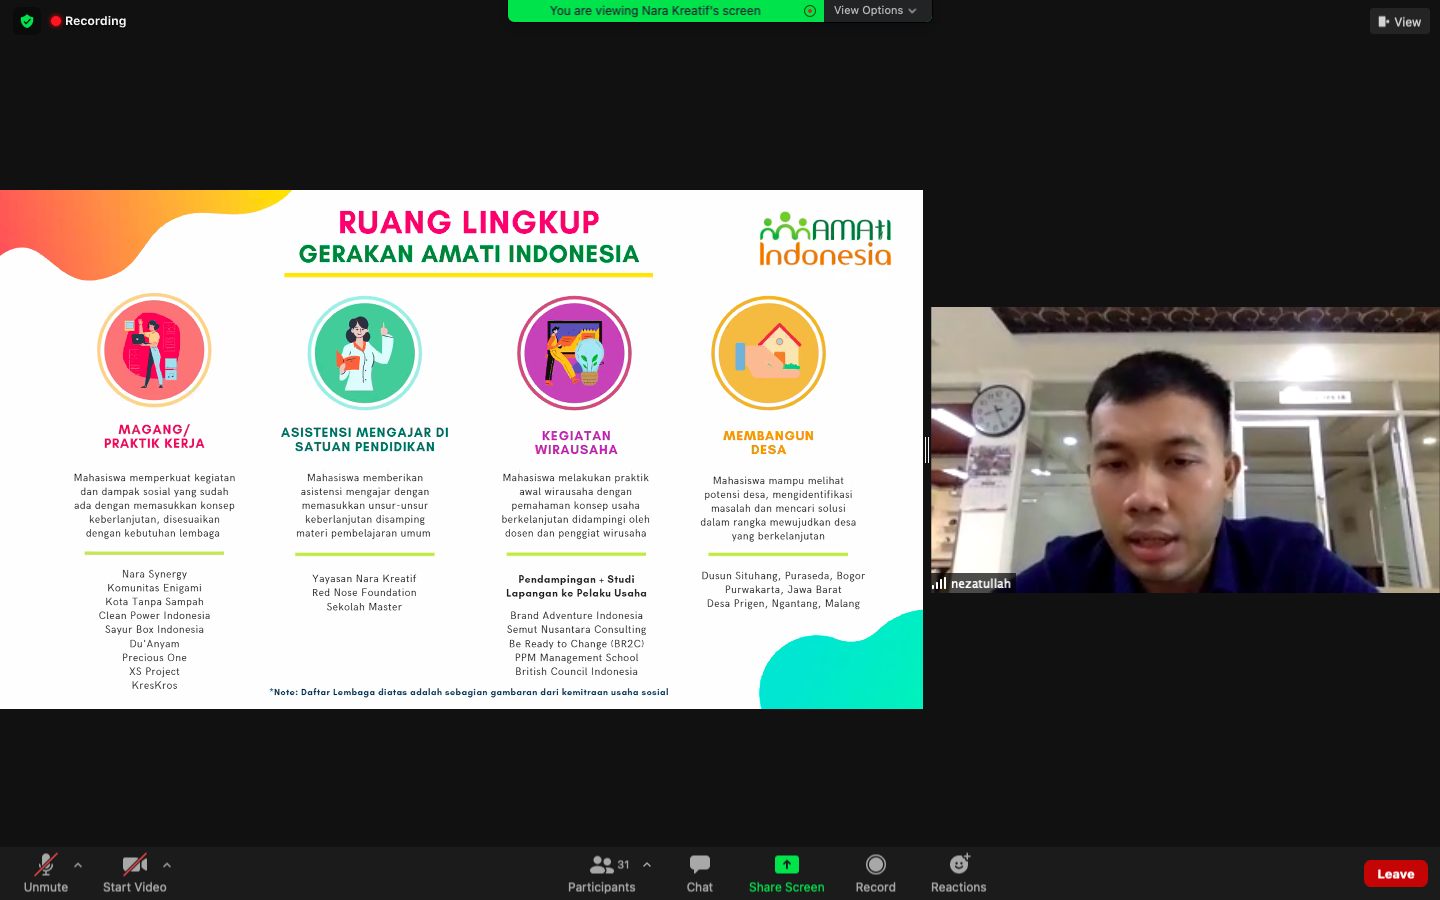Expand the arrow beside the Participants count
Viewport: 1440px width, 900px height.
coord(647,865)
